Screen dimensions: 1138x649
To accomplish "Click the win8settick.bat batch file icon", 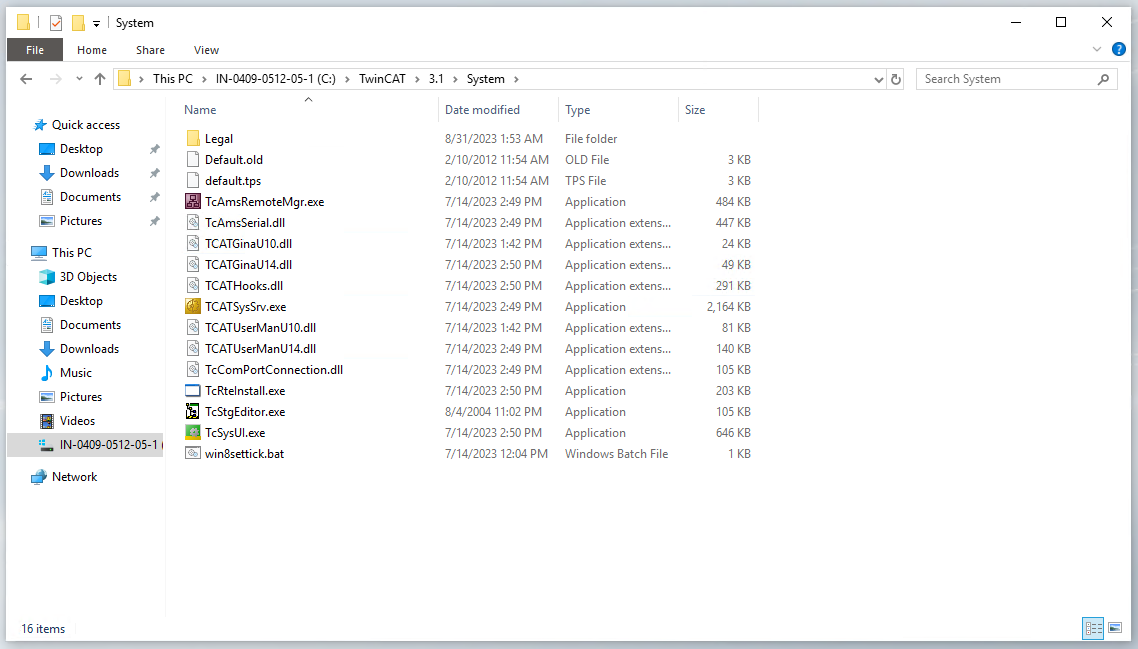I will (192, 454).
